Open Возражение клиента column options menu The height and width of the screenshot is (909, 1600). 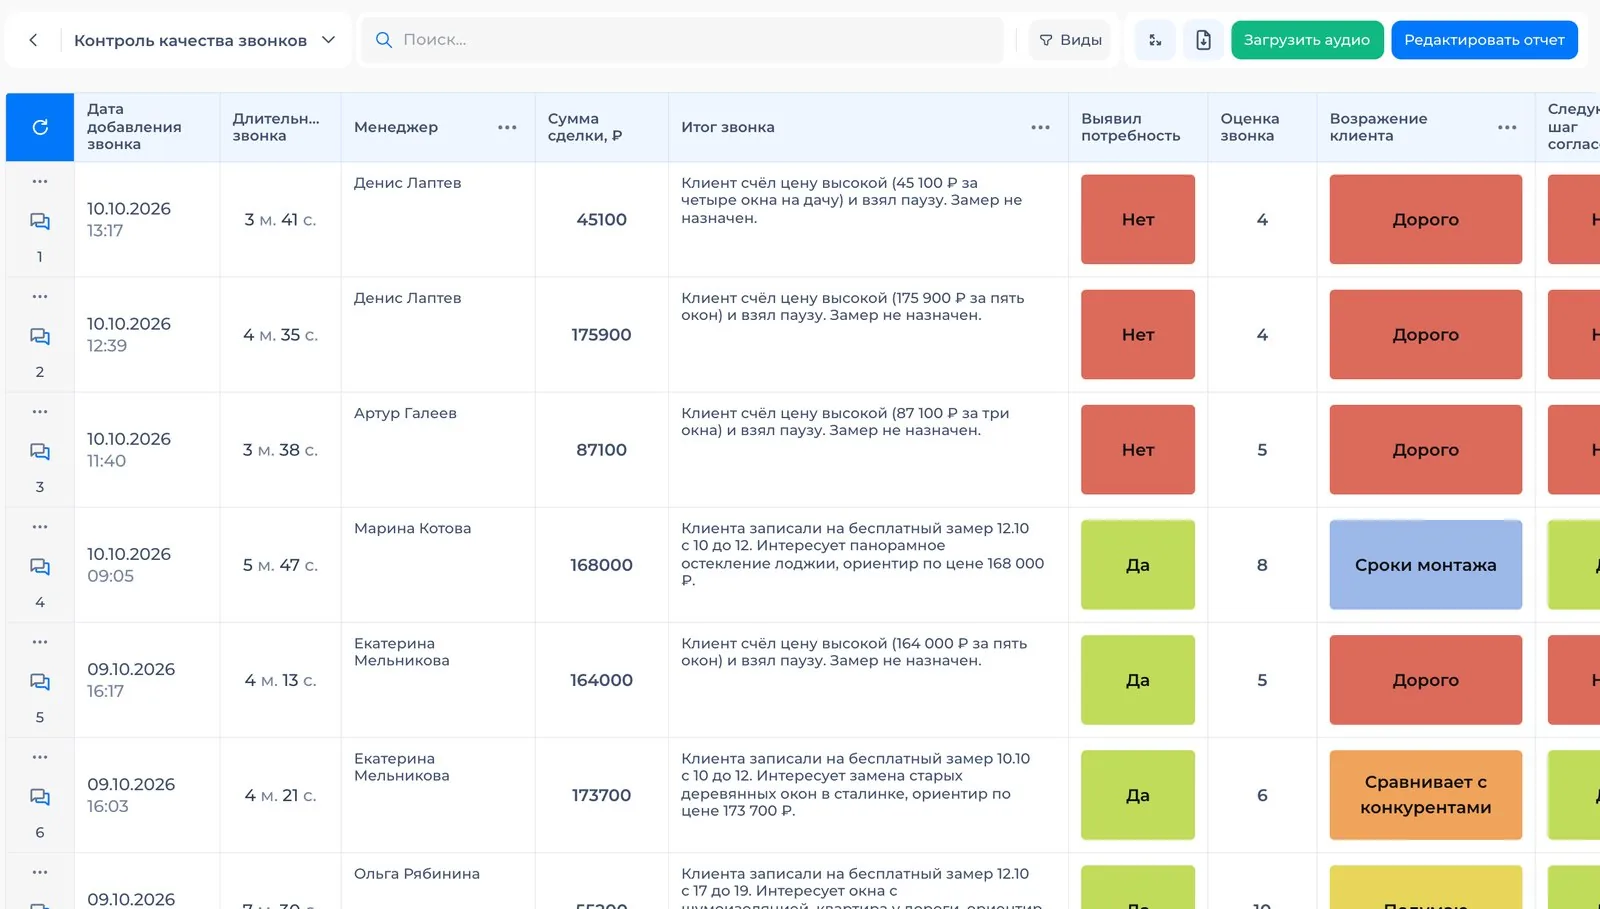click(x=1507, y=127)
